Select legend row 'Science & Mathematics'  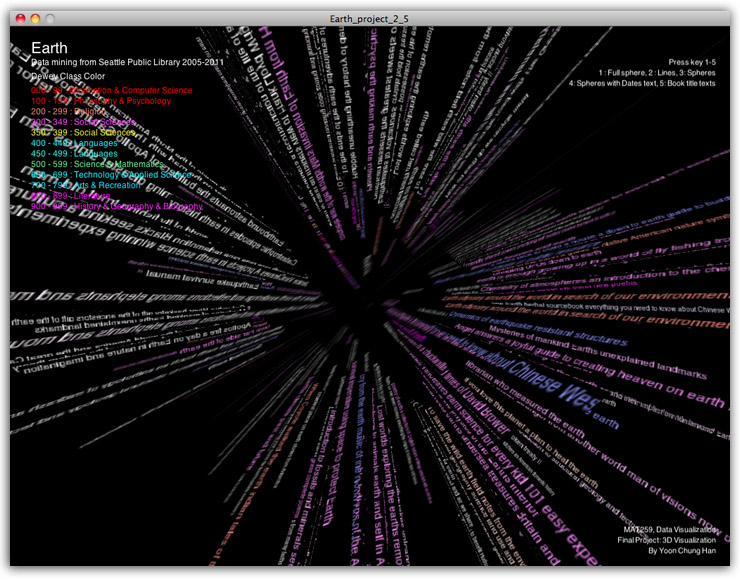click(97, 164)
